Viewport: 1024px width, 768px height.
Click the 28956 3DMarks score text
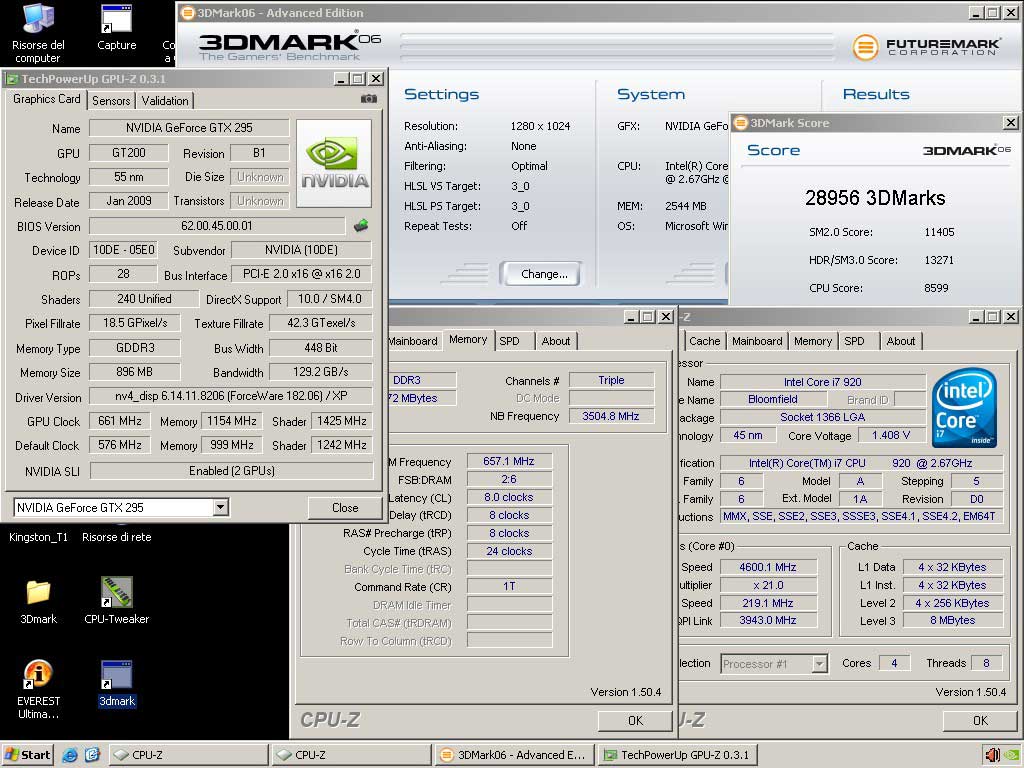click(875, 198)
